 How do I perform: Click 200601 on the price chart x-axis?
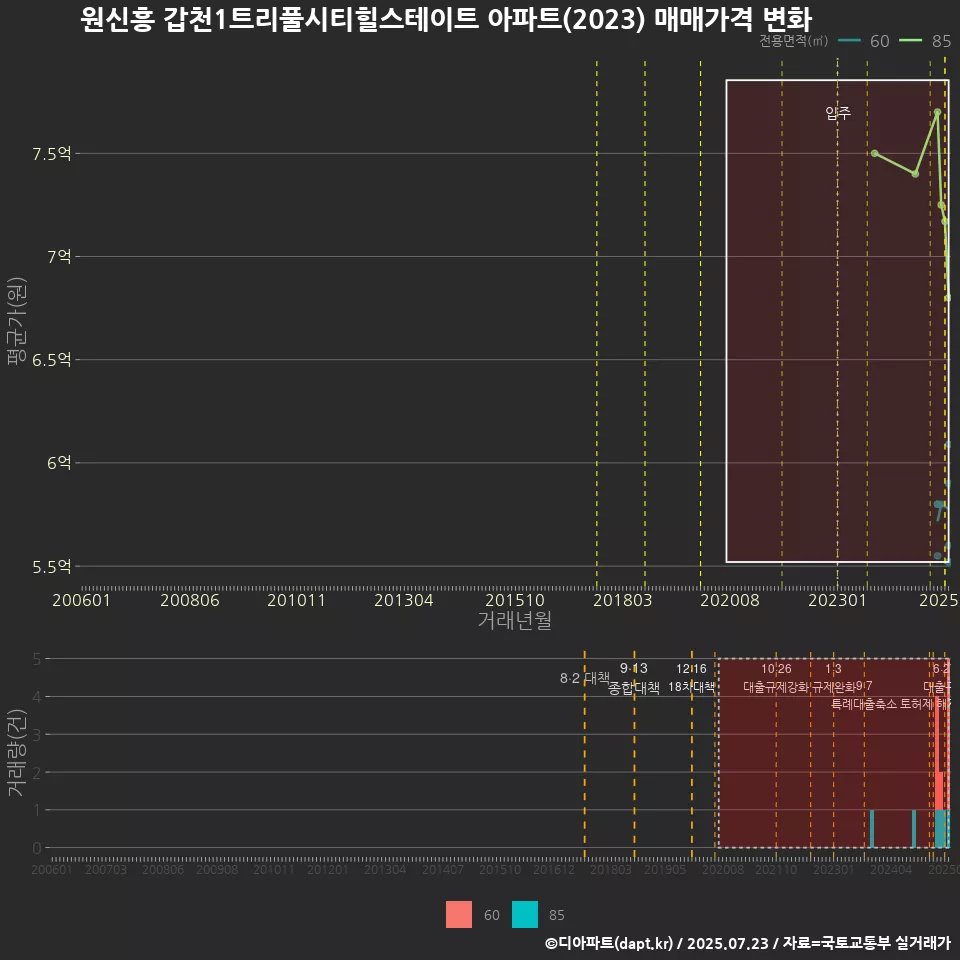(x=81, y=600)
